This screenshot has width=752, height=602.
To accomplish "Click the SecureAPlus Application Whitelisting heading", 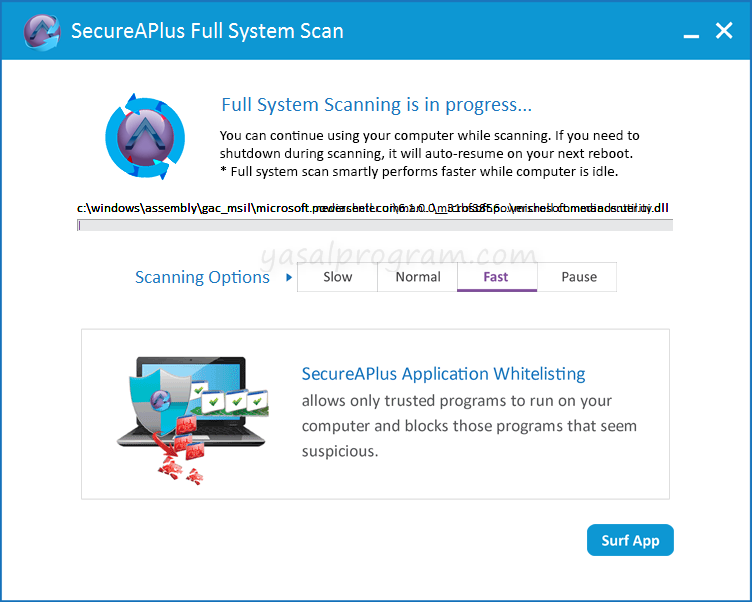I will click(443, 374).
